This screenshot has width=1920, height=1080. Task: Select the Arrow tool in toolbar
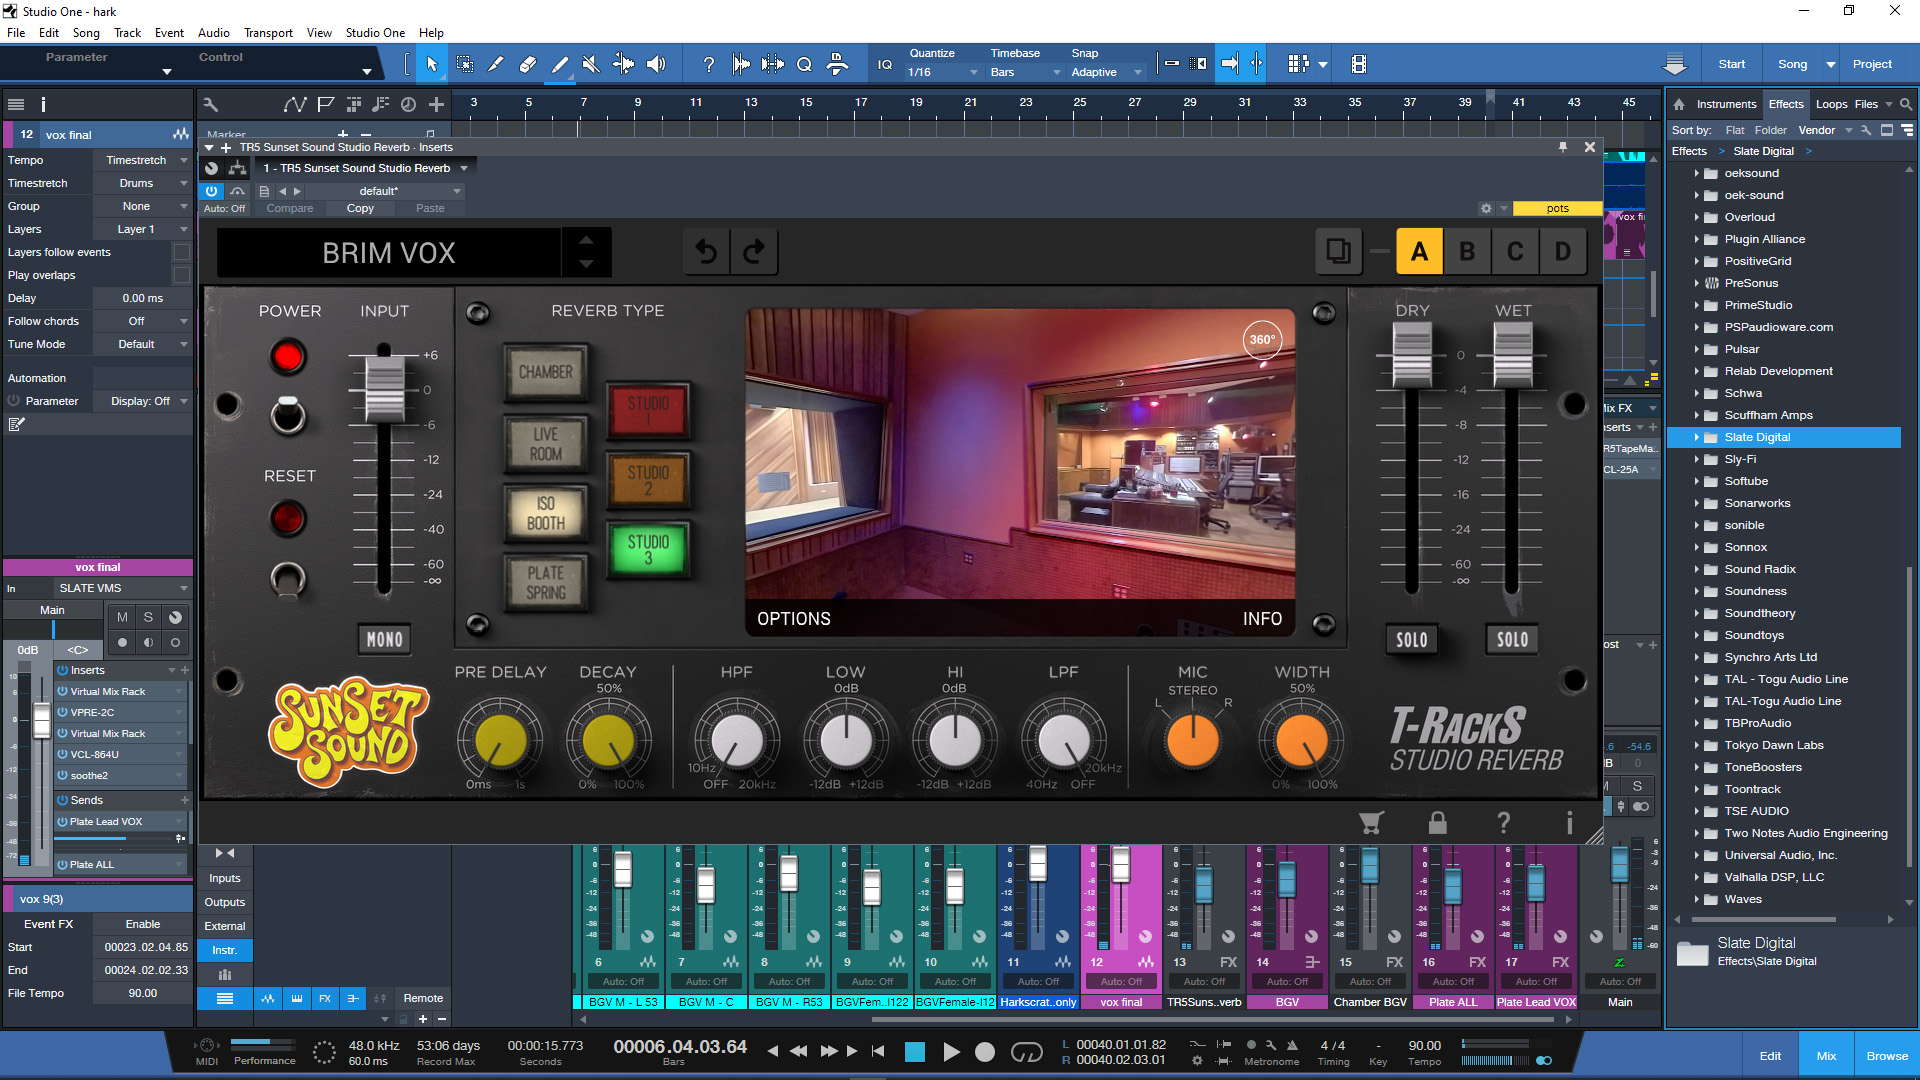(x=432, y=64)
